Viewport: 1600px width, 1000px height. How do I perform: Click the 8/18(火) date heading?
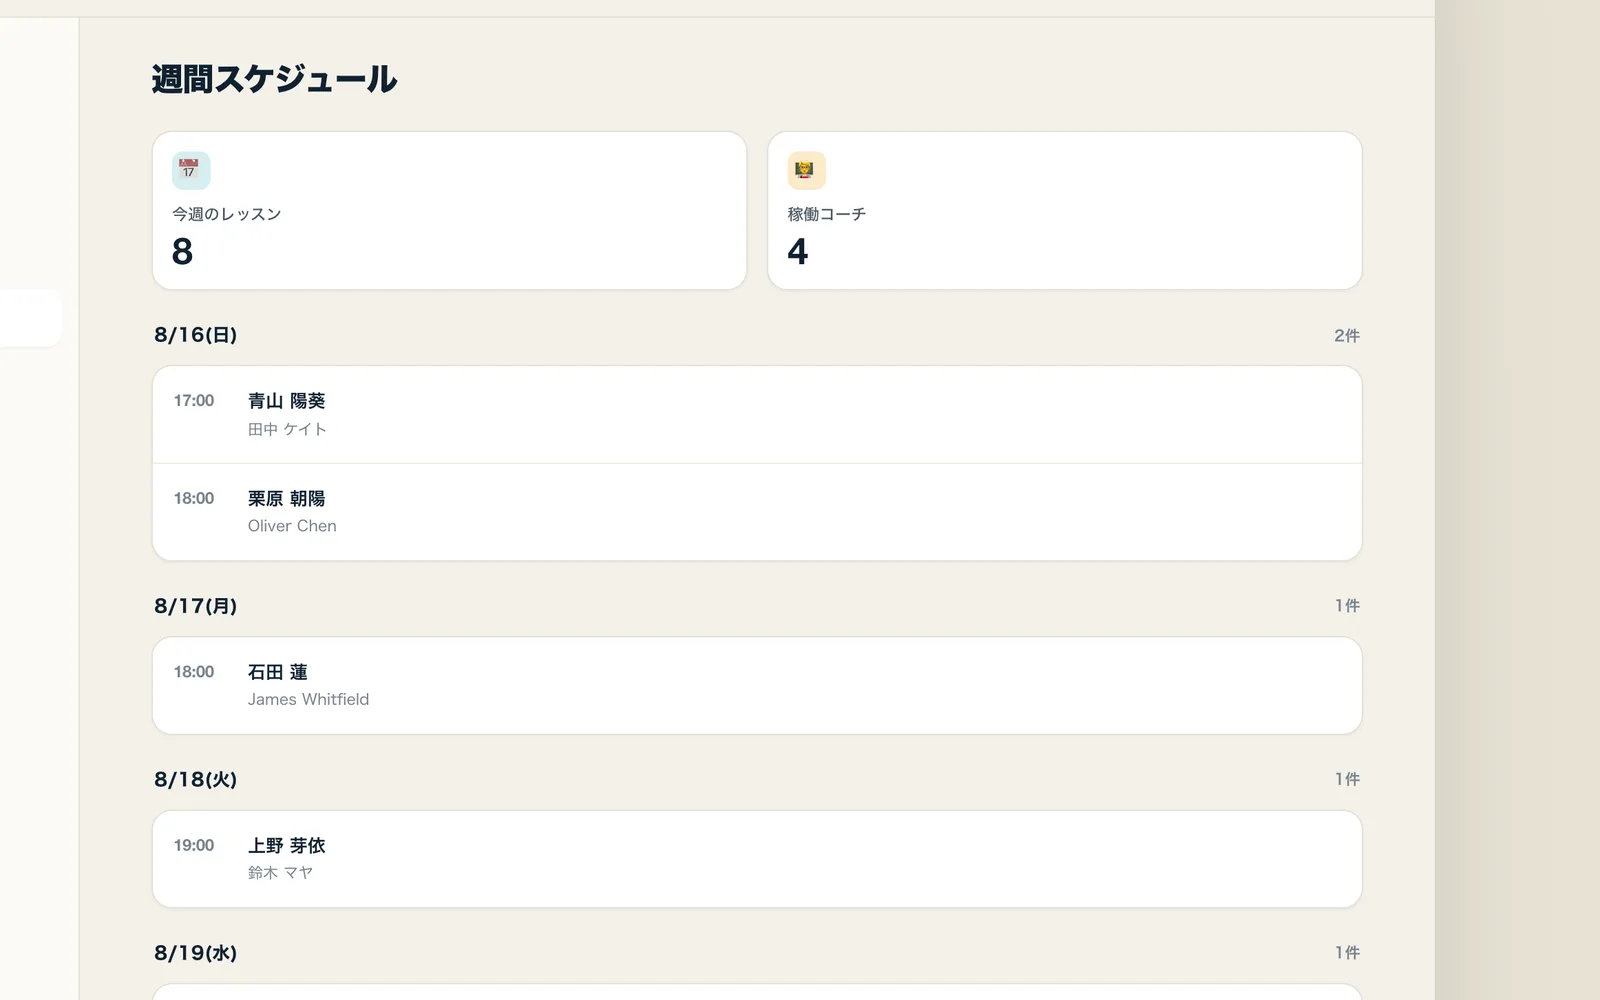[196, 779]
